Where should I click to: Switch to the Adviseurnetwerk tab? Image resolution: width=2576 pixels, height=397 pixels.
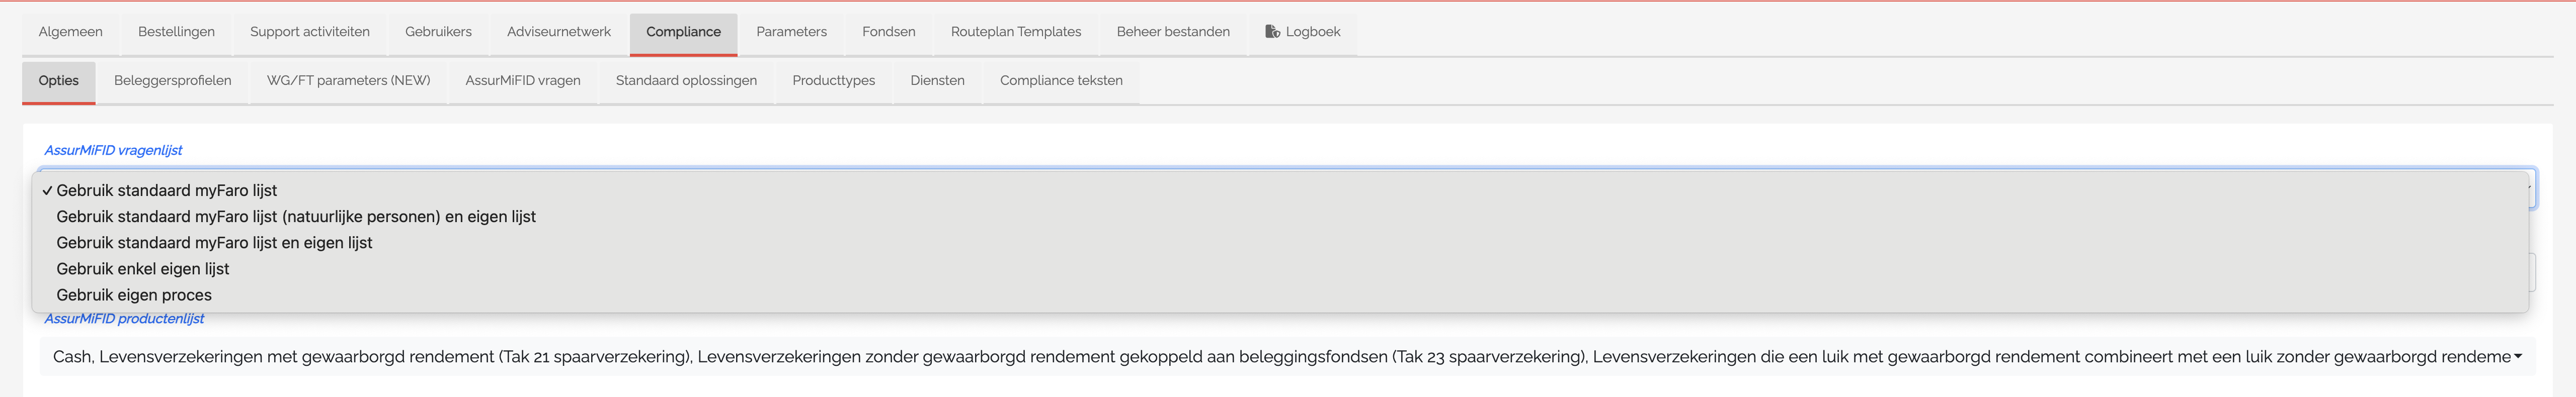[558, 33]
